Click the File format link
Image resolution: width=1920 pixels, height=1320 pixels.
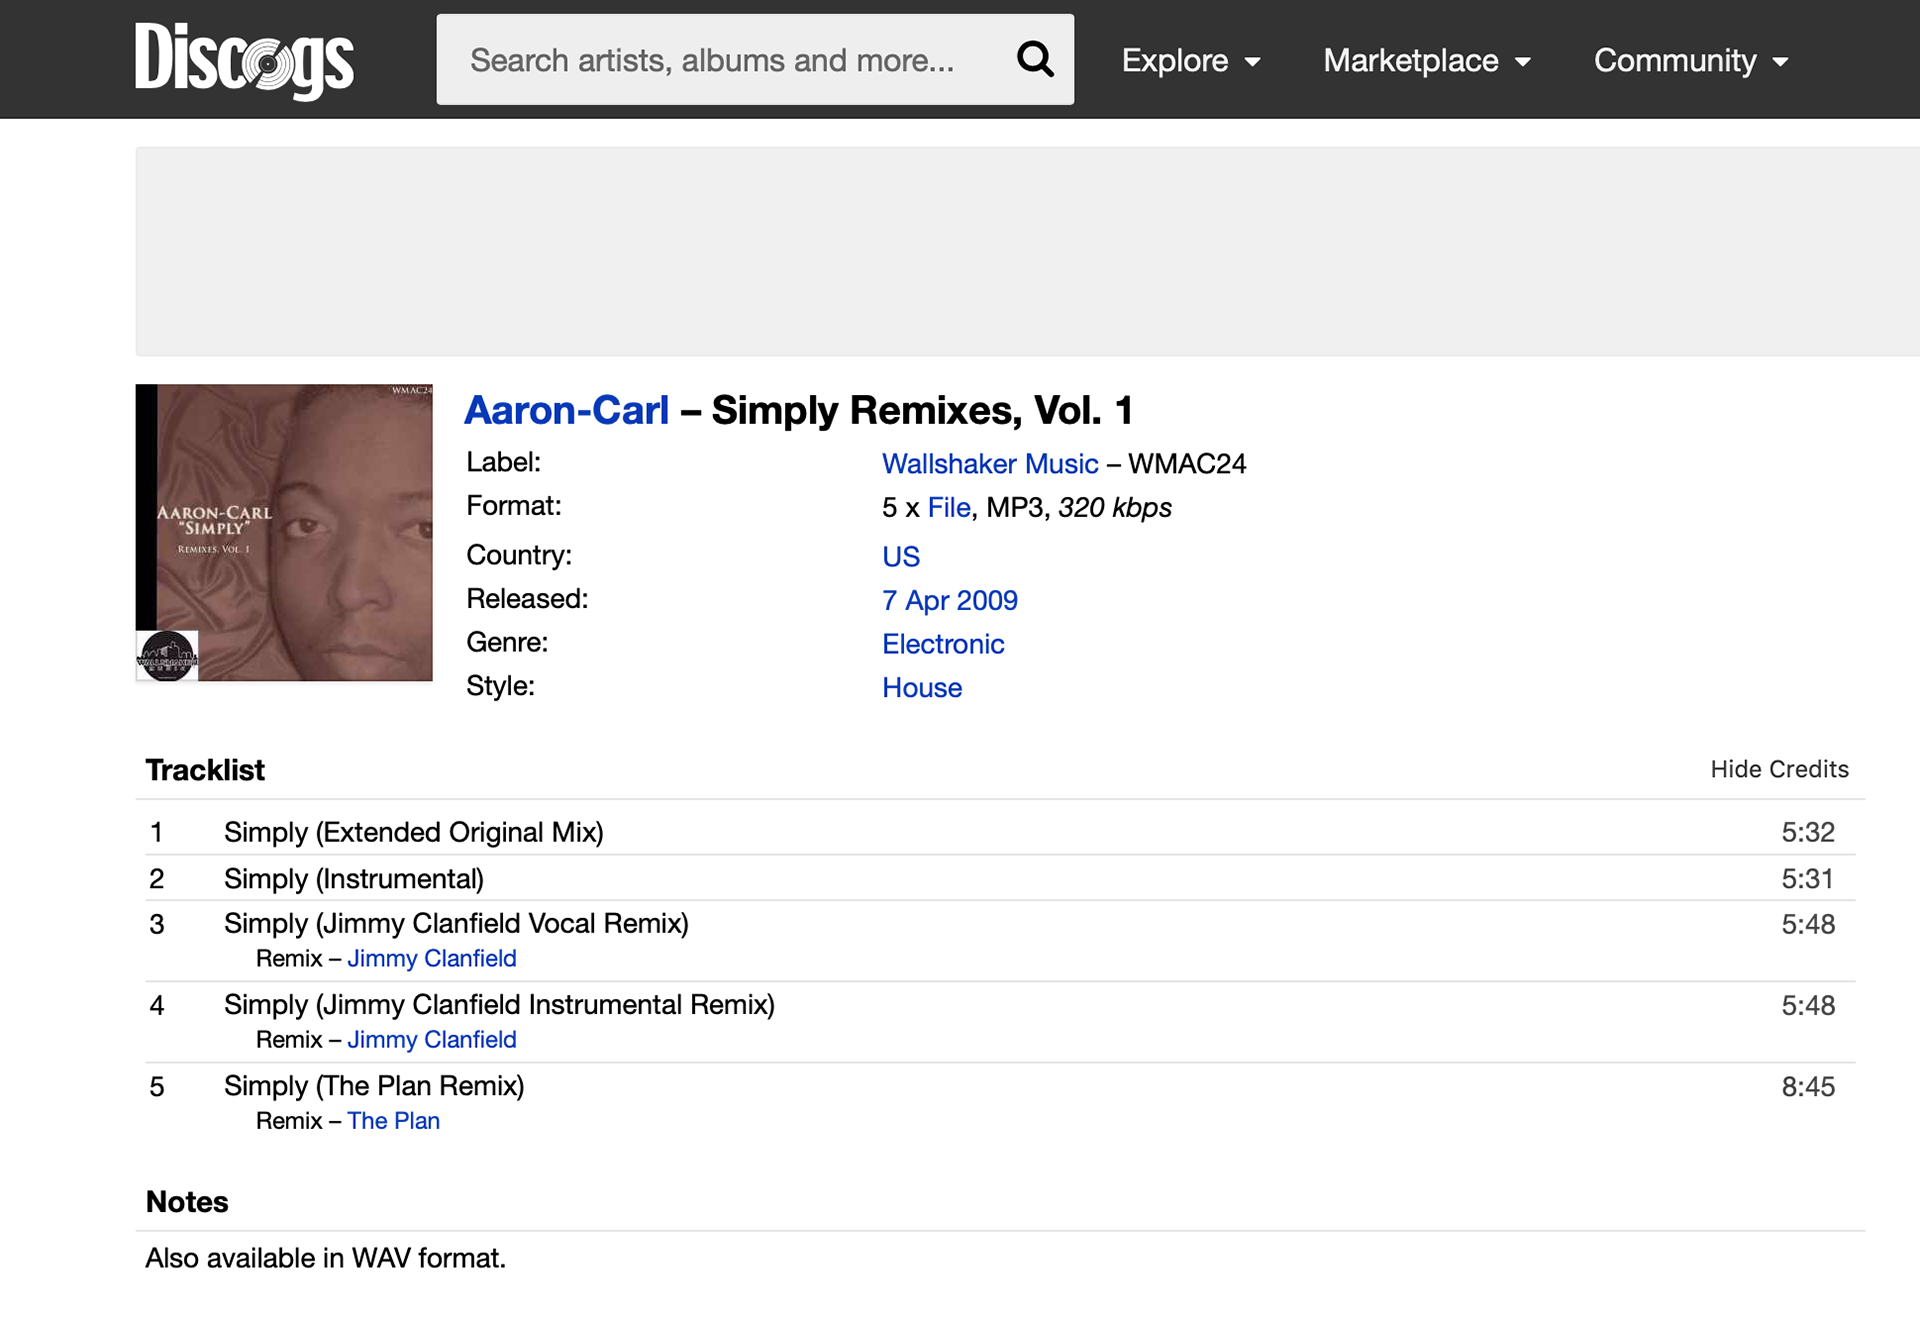pos(948,508)
